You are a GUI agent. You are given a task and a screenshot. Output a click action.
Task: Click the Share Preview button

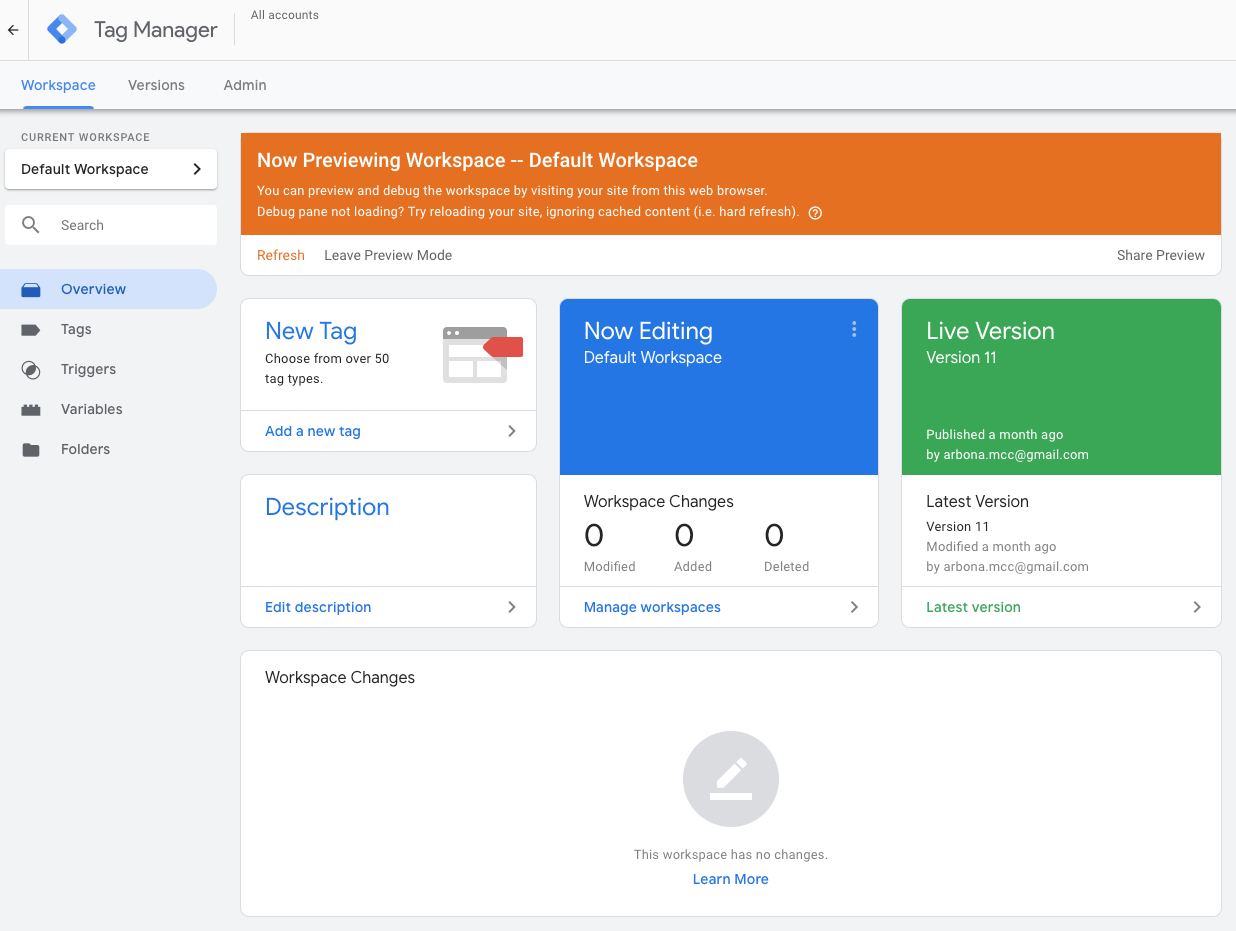[x=1160, y=255]
